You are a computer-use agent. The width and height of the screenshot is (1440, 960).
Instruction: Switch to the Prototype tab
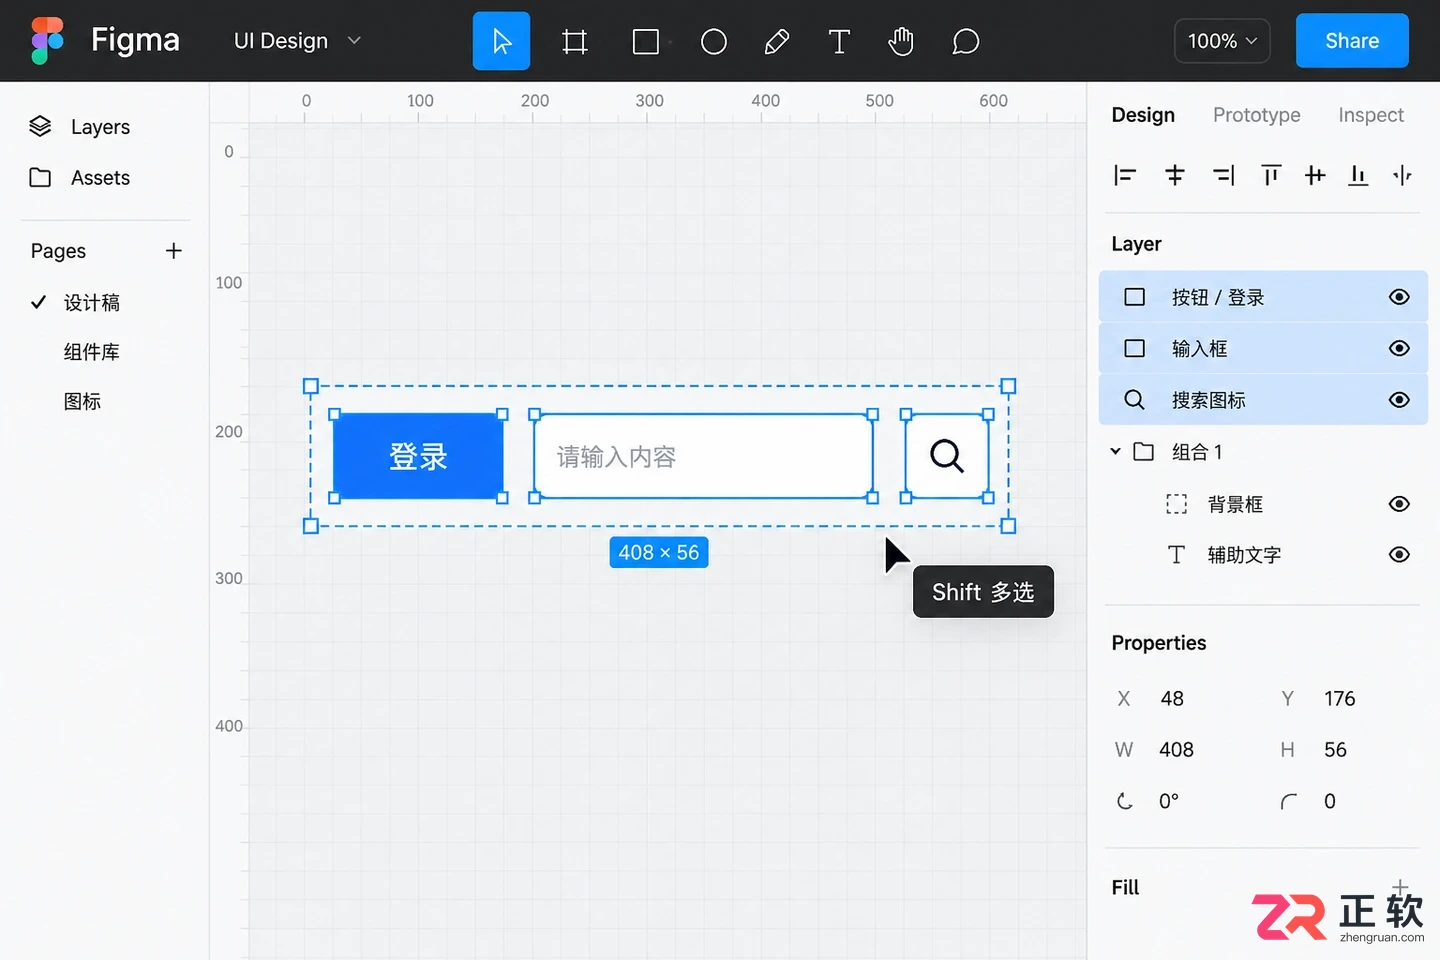click(x=1256, y=115)
